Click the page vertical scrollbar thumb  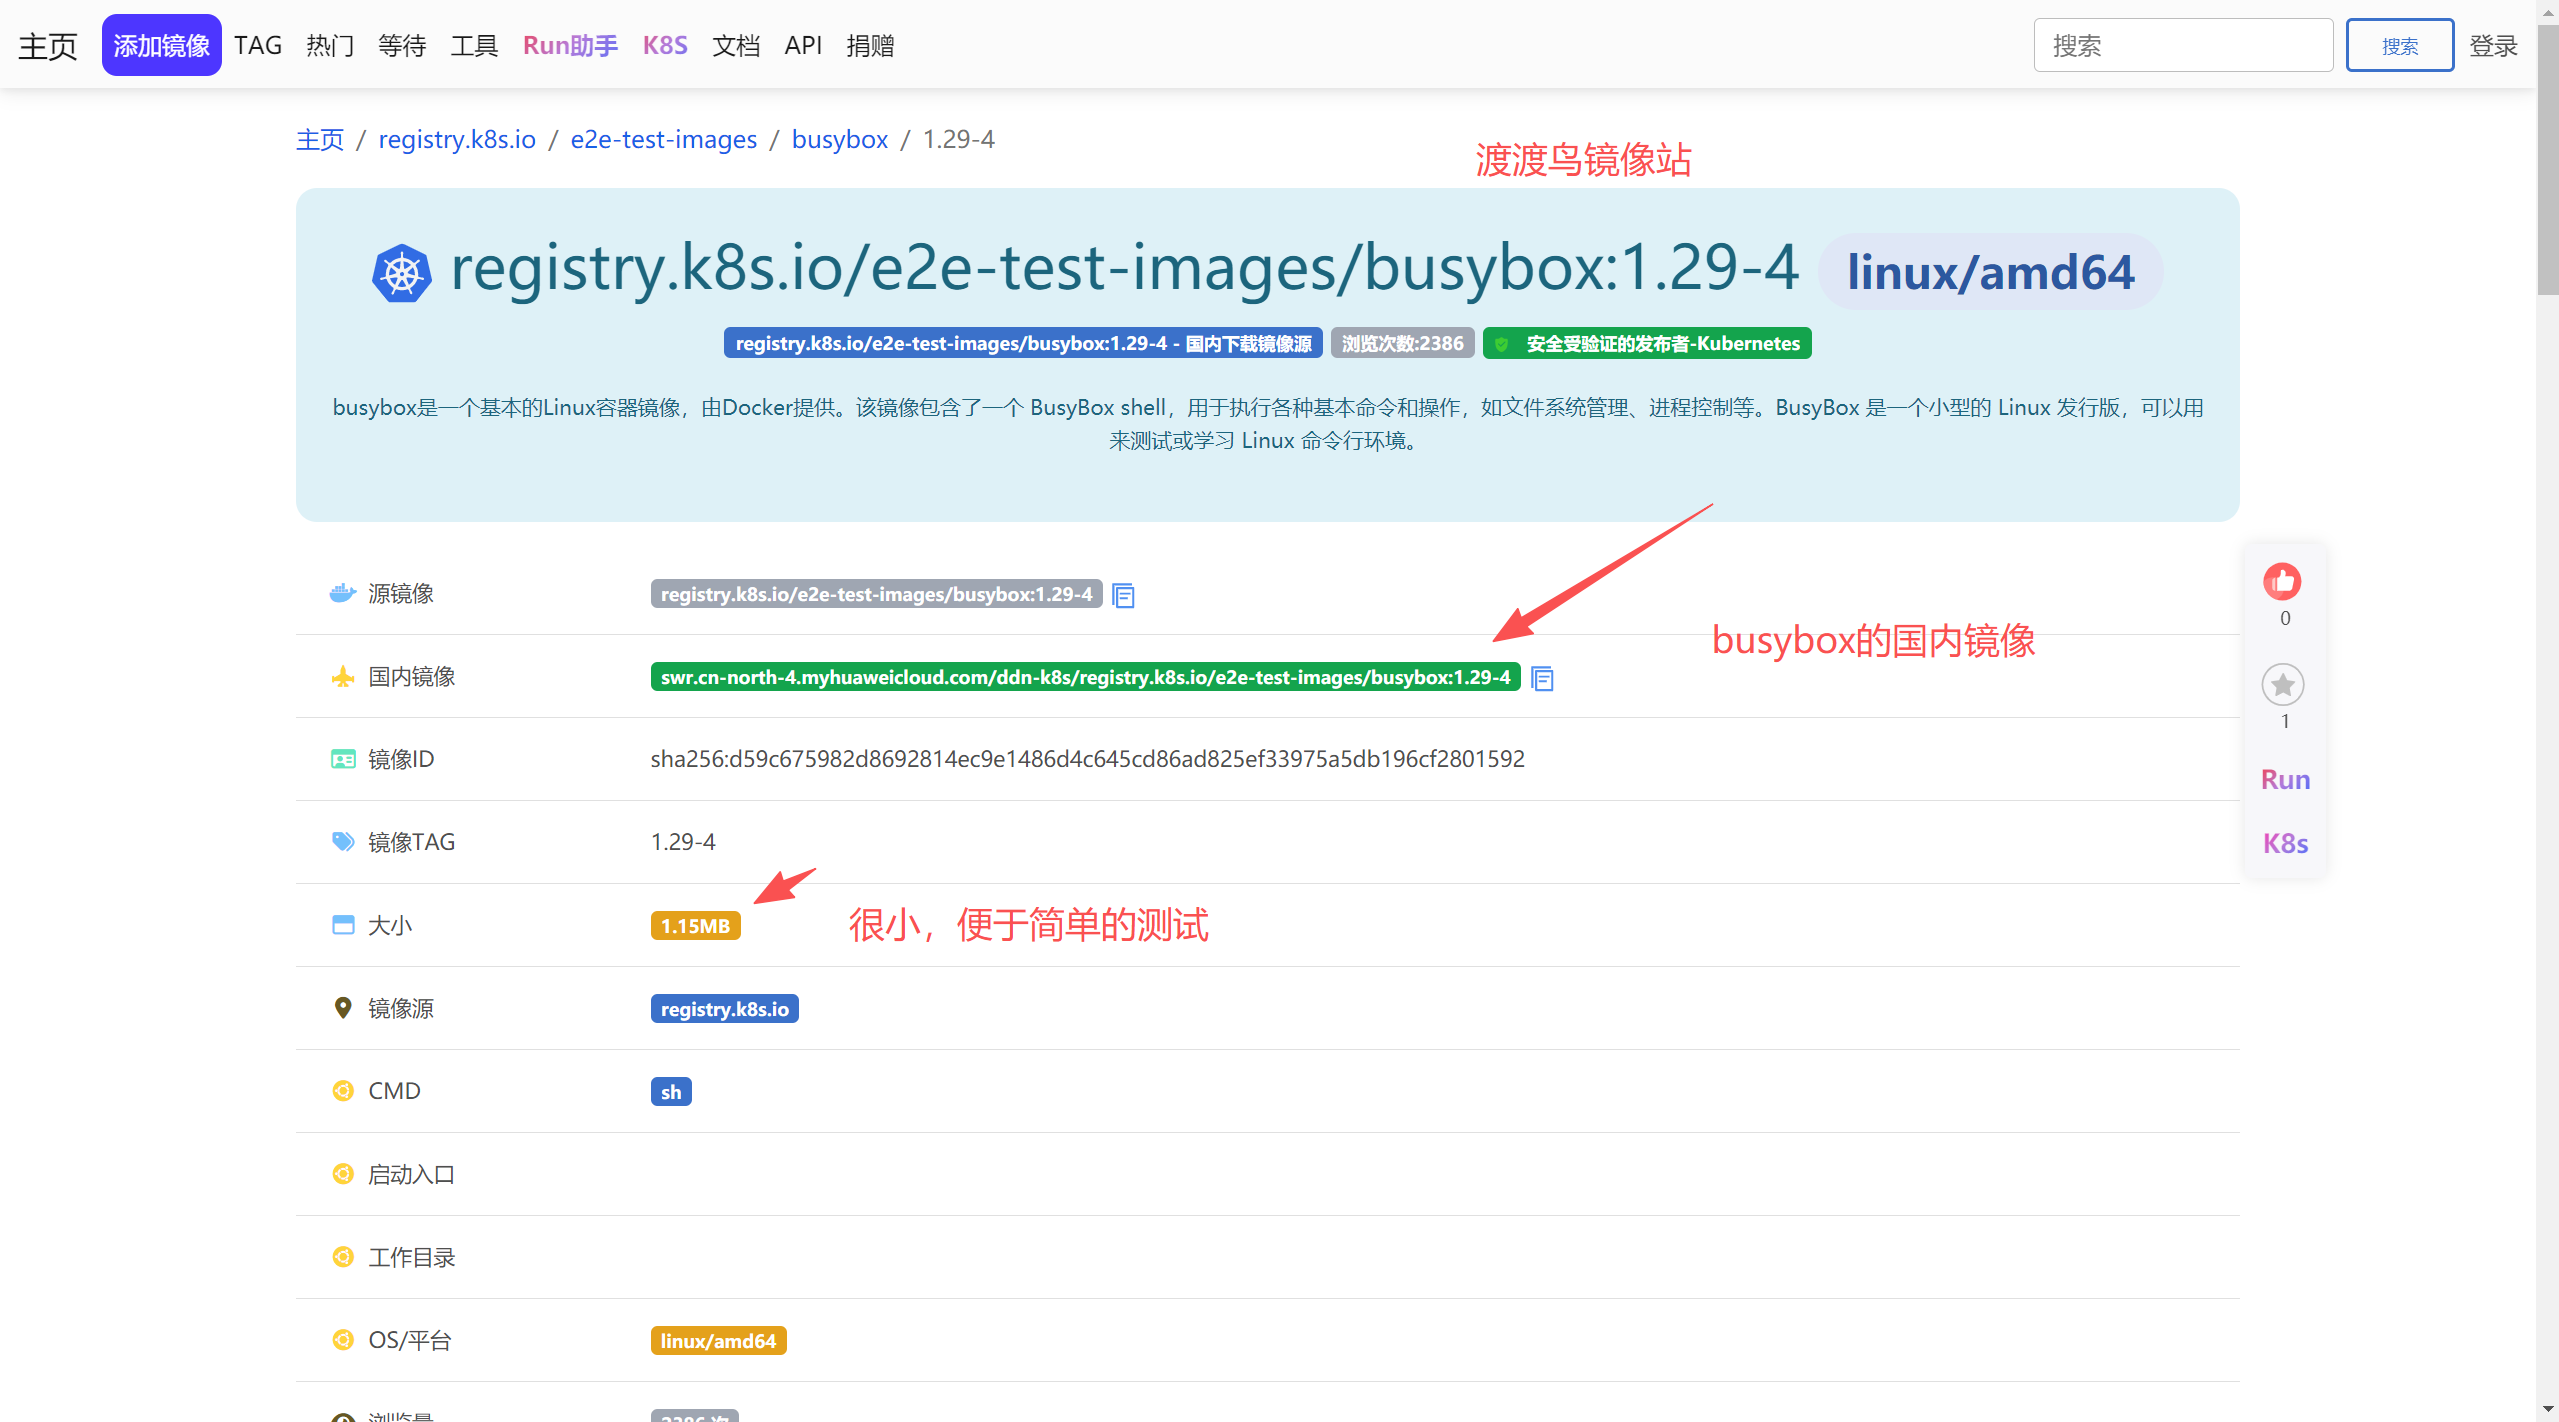tap(2547, 160)
